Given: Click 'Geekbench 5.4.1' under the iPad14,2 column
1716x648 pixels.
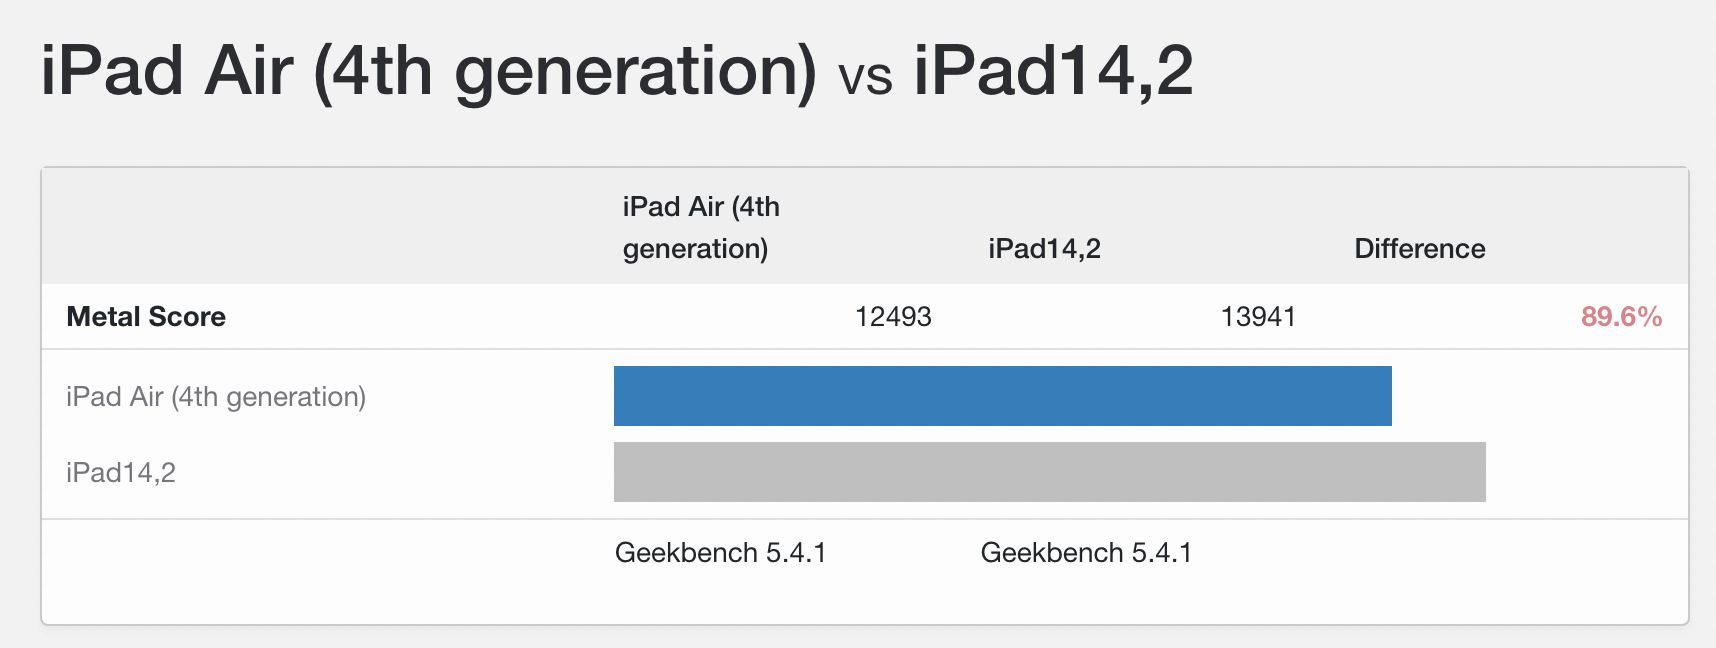Looking at the screenshot, I should [1086, 553].
